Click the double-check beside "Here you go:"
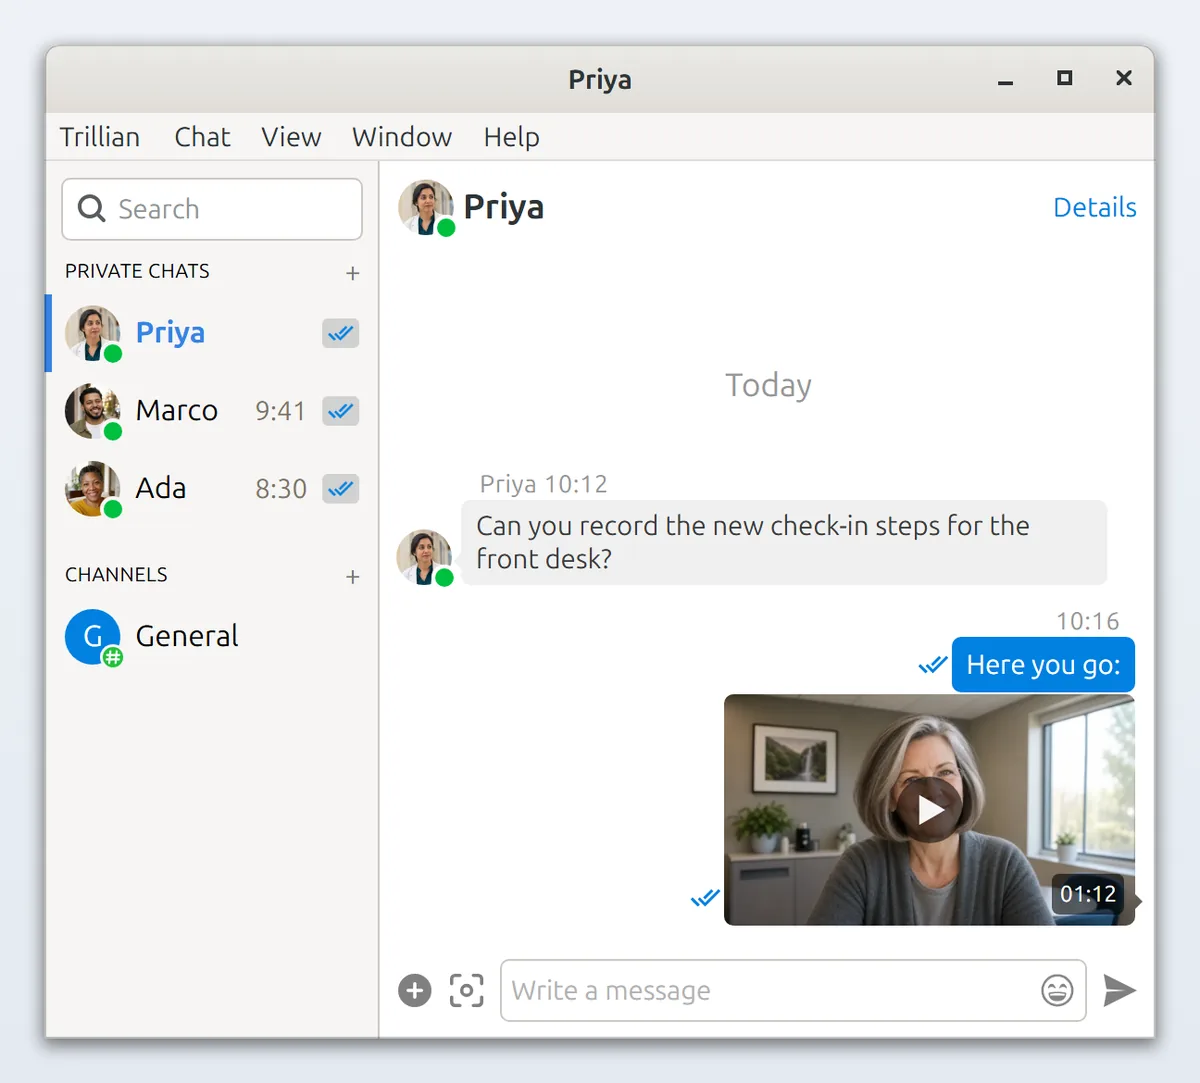 (933, 664)
